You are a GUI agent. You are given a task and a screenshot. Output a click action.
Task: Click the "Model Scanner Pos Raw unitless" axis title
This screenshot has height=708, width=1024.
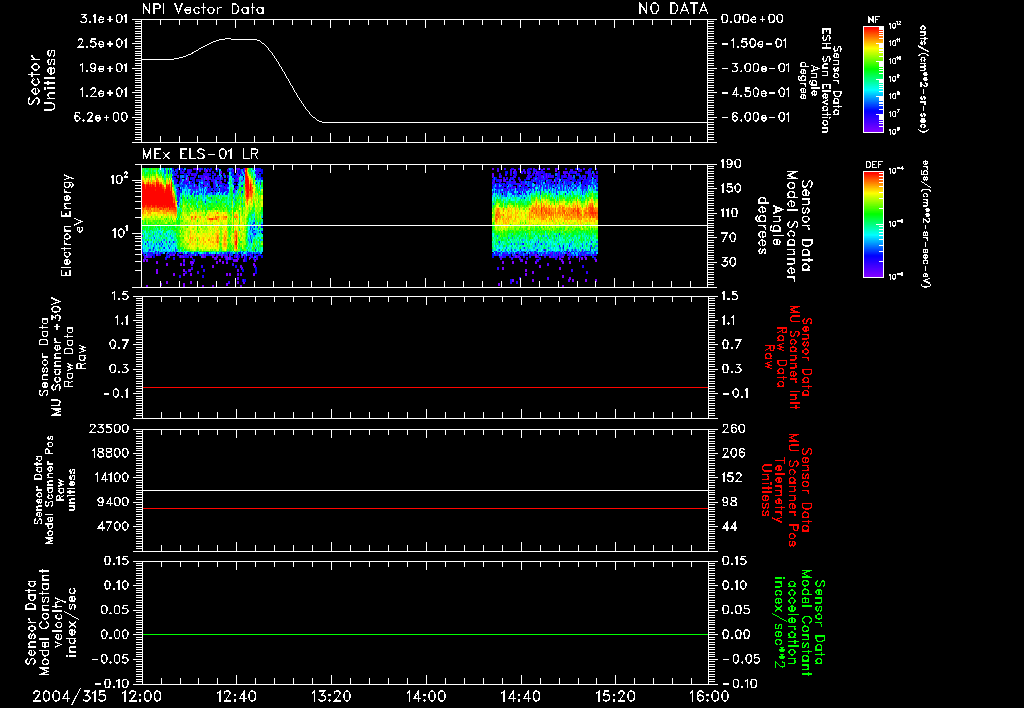tap(55, 491)
